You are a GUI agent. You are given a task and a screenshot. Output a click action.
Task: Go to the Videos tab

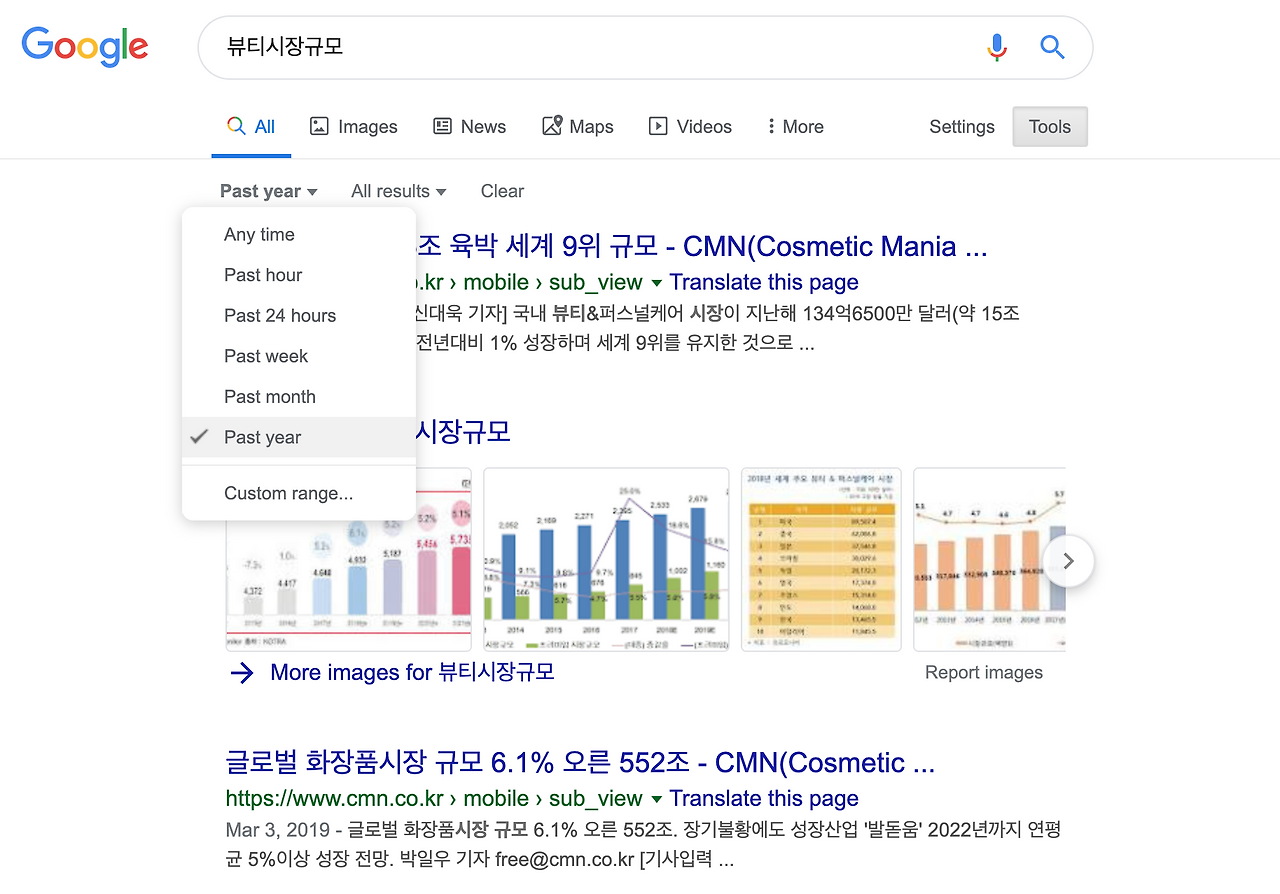(690, 127)
